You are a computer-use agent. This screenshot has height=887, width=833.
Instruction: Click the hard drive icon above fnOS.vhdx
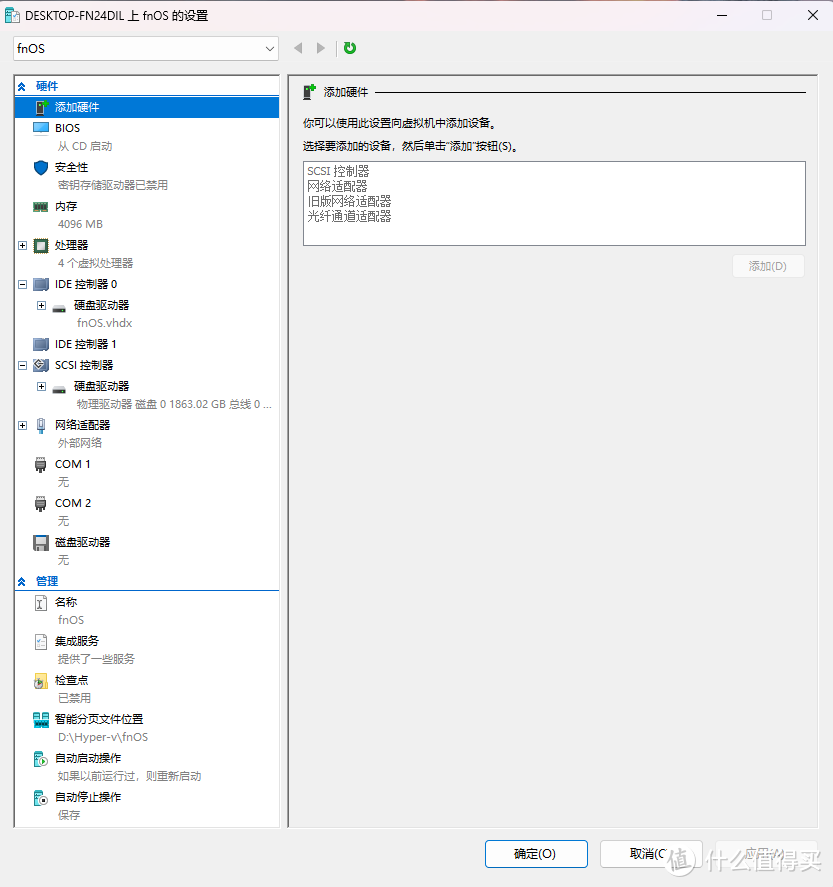tap(59, 308)
